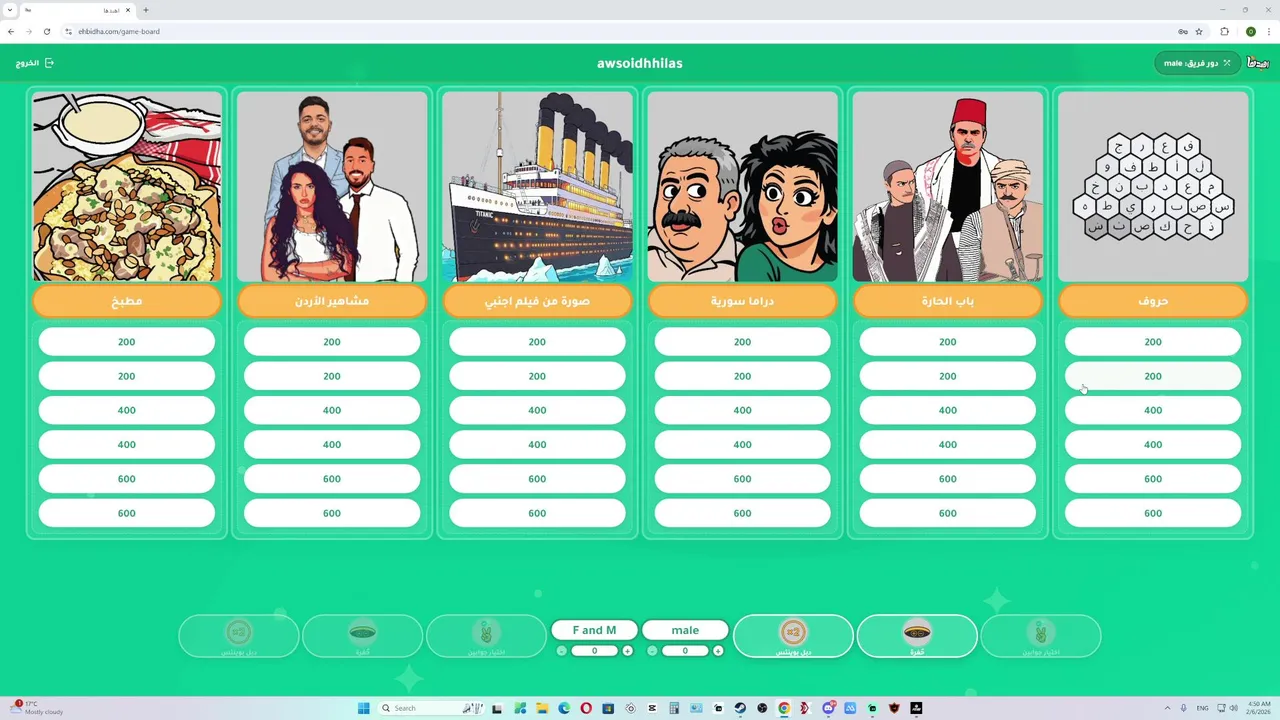Open Chrome three-dot menu
1280x720 pixels.
coord(1268,31)
